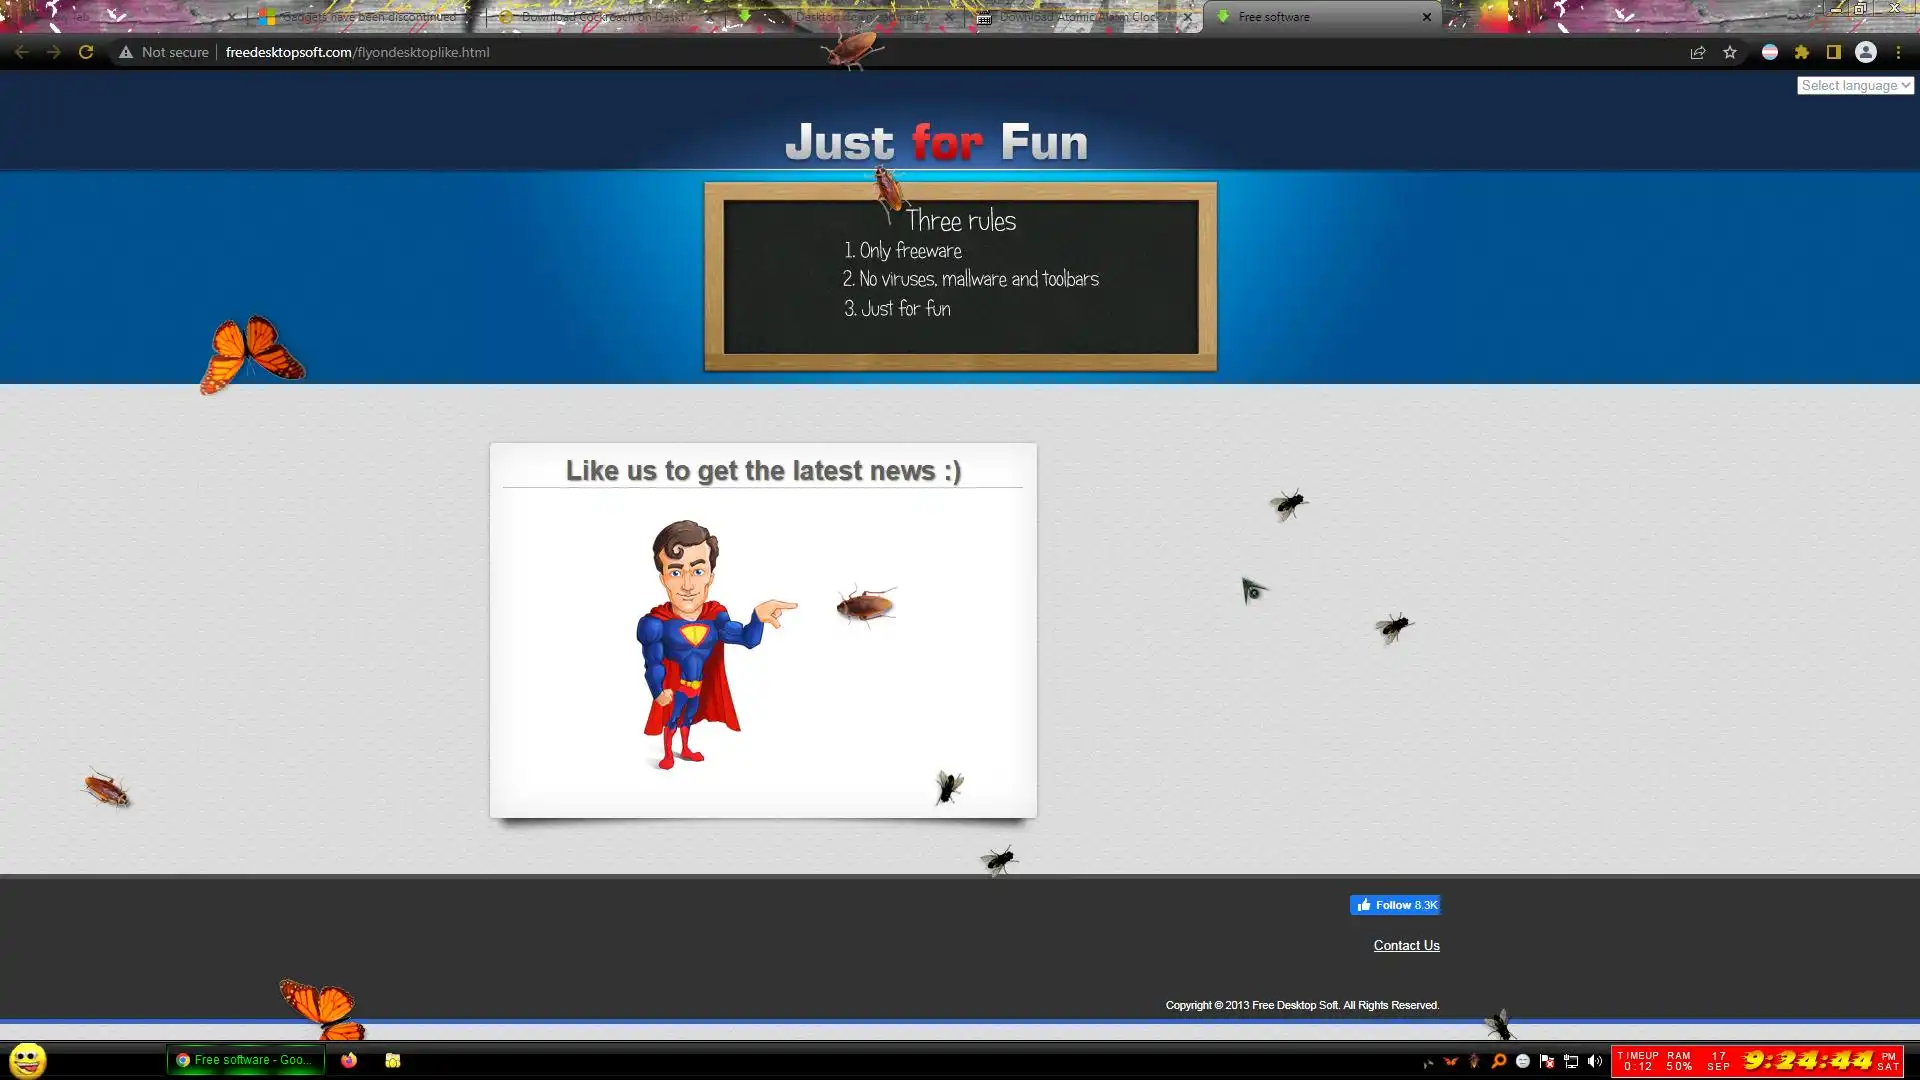Open the browser extensions puzzle icon
Viewport: 1920px width, 1080px height.
click(x=1802, y=52)
